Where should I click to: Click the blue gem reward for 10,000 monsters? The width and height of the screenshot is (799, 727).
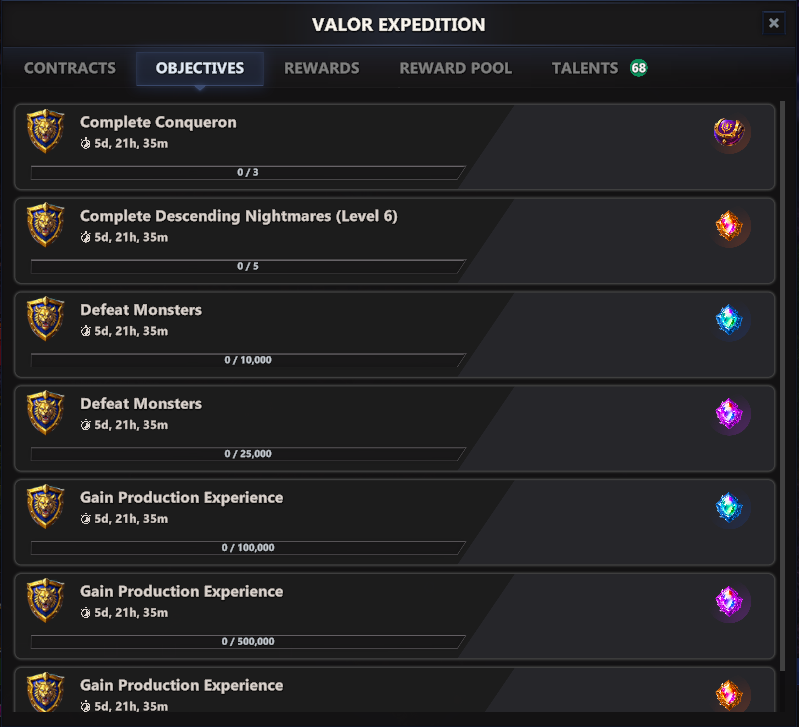(729, 320)
